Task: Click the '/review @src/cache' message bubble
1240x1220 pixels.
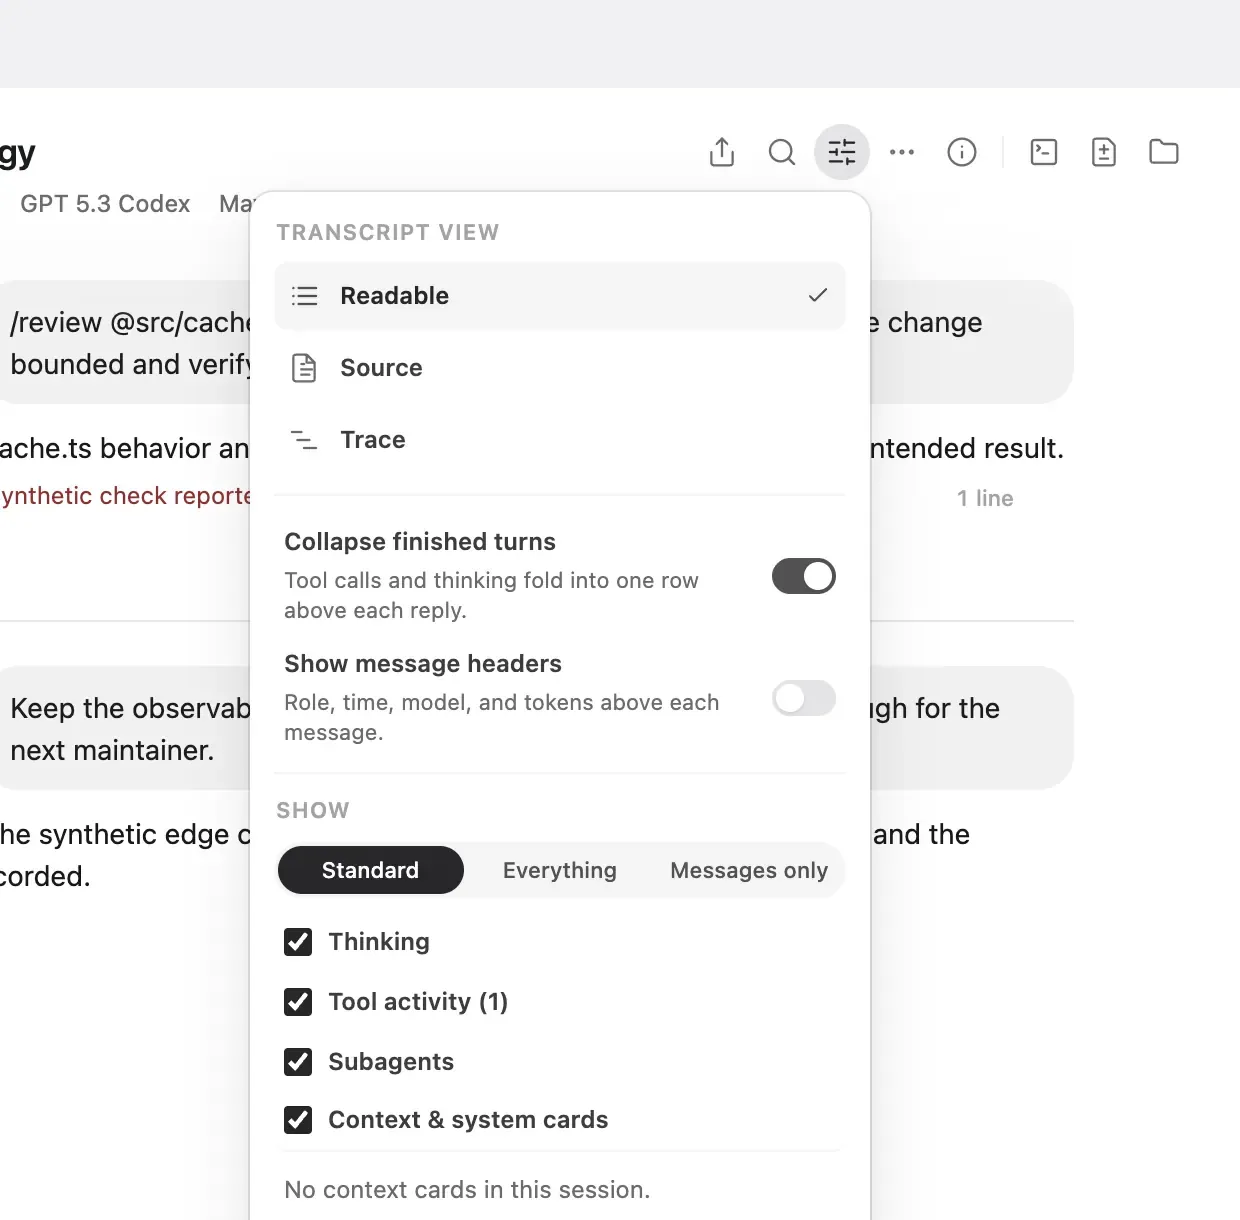Action: (125, 343)
